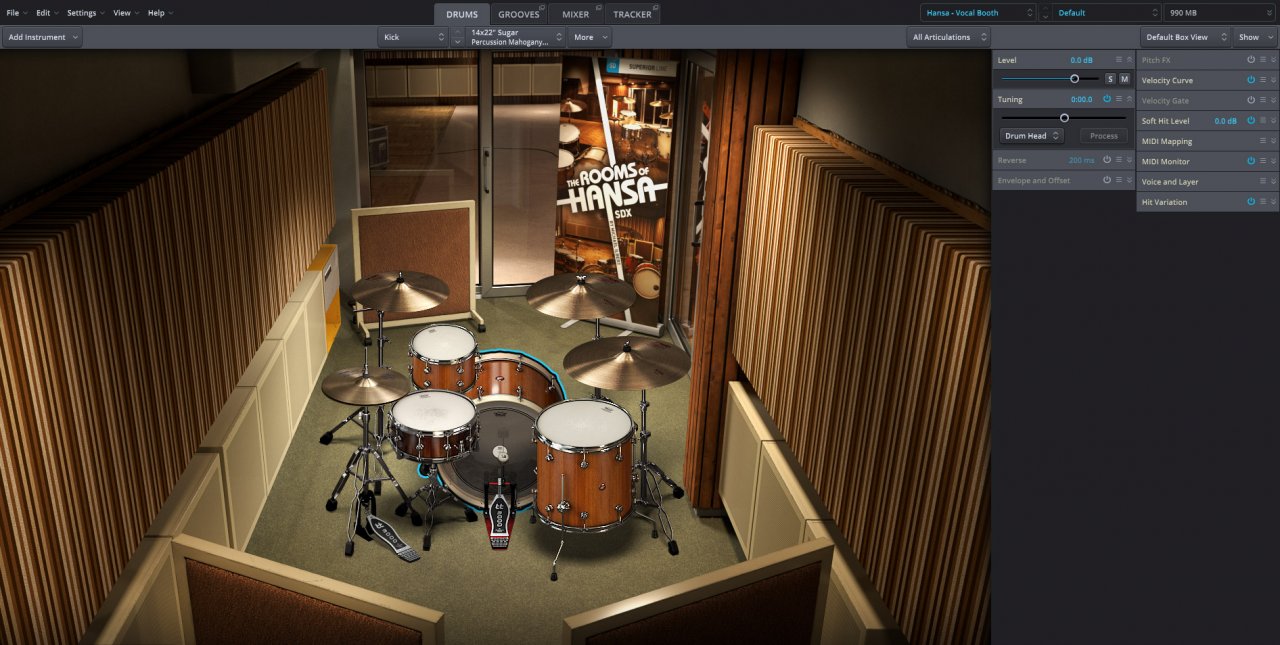1280x645 pixels.
Task: Open the MIDI Mapping options menu icon
Action: 1263,141
